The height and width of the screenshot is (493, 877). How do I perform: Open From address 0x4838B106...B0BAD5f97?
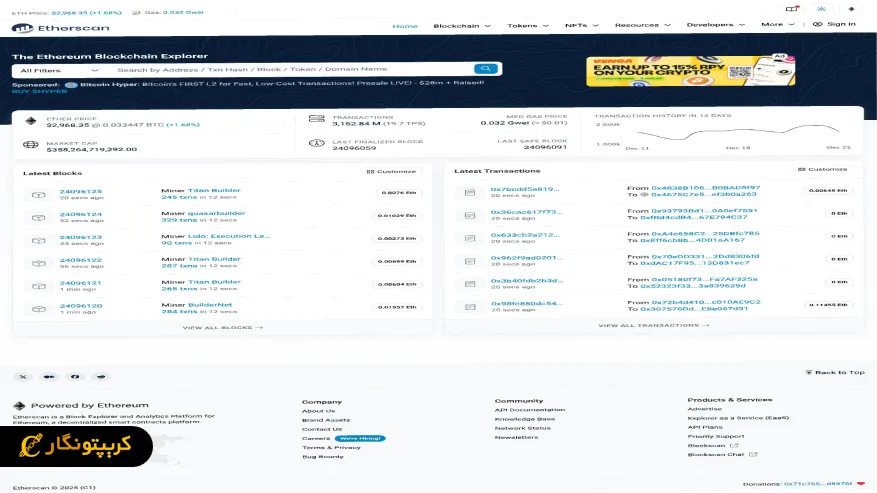[x=706, y=188]
